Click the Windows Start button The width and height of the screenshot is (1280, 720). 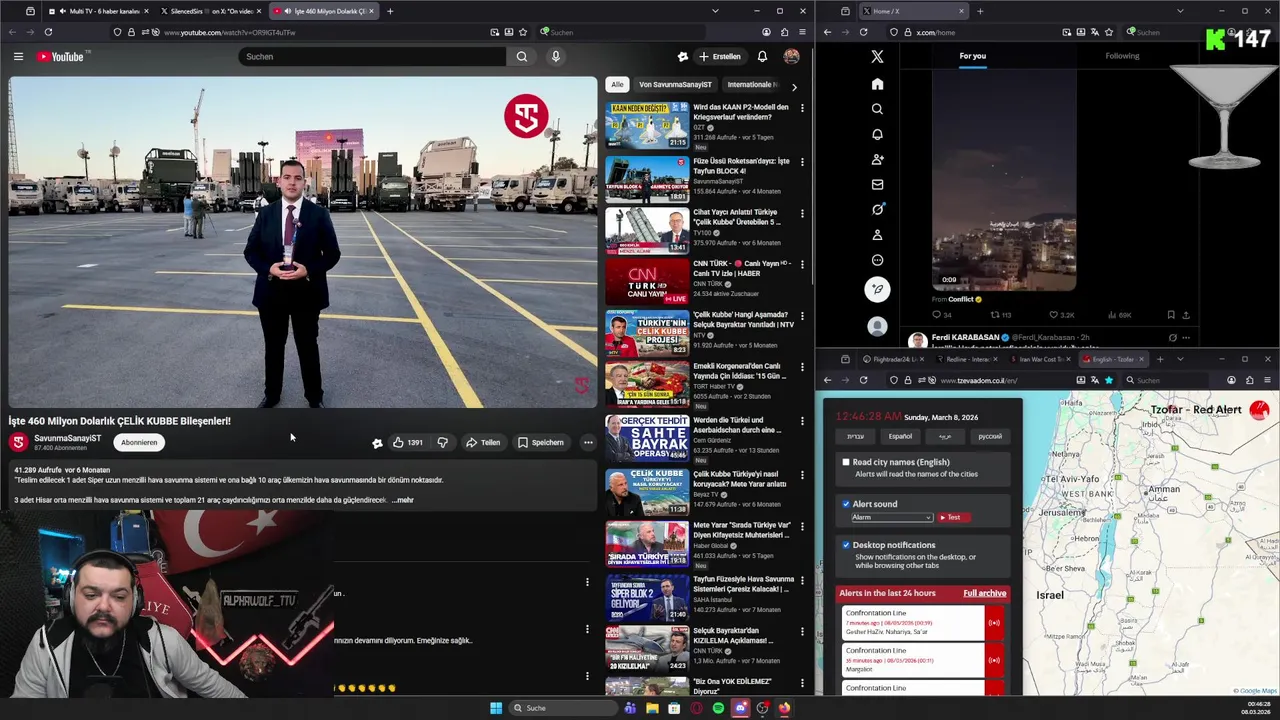pyautogui.click(x=496, y=708)
